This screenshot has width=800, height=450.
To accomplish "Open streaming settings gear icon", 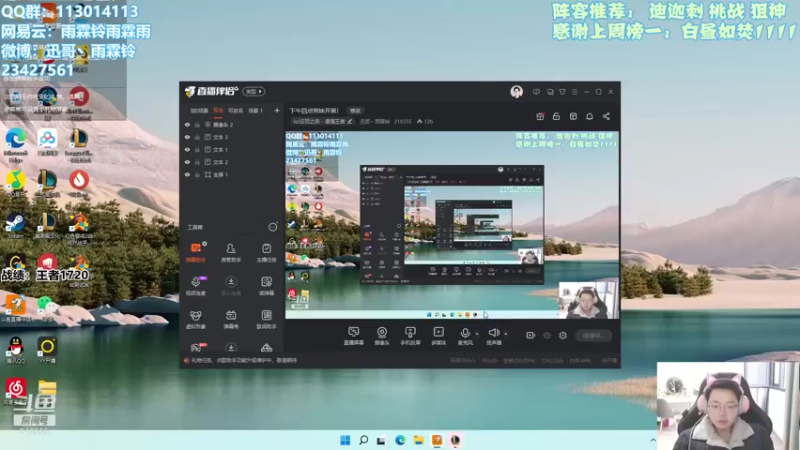I will (x=563, y=335).
